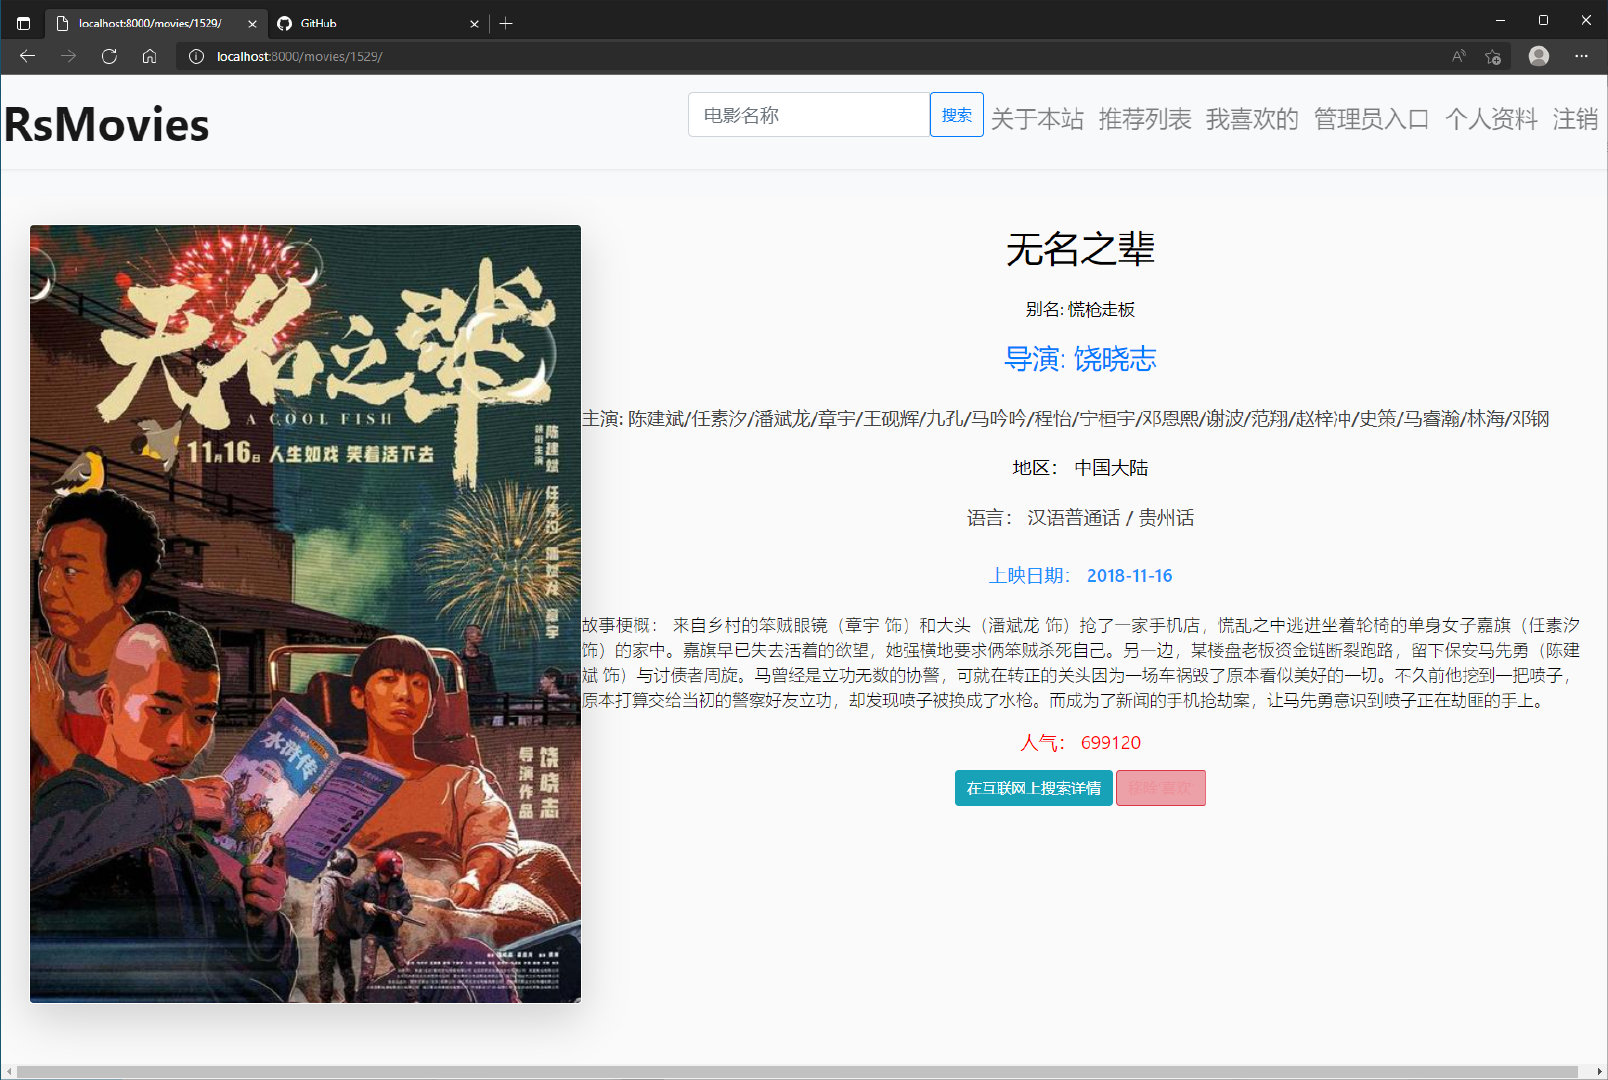Open the tab actions menu icon

24,23
